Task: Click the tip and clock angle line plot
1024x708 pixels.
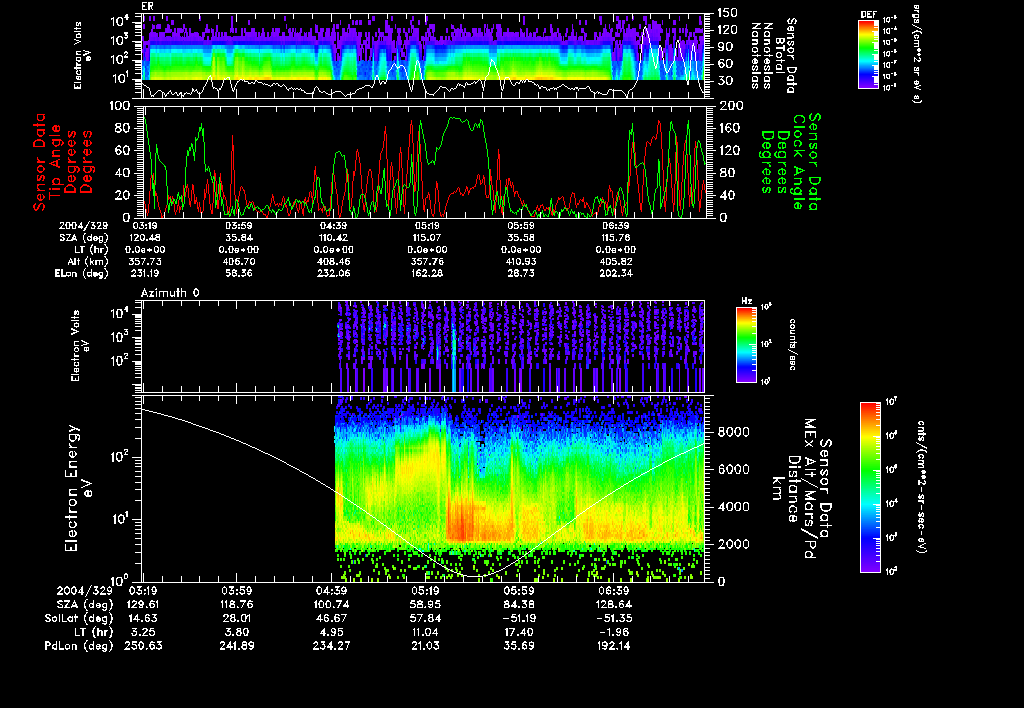Action: [x=426, y=161]
